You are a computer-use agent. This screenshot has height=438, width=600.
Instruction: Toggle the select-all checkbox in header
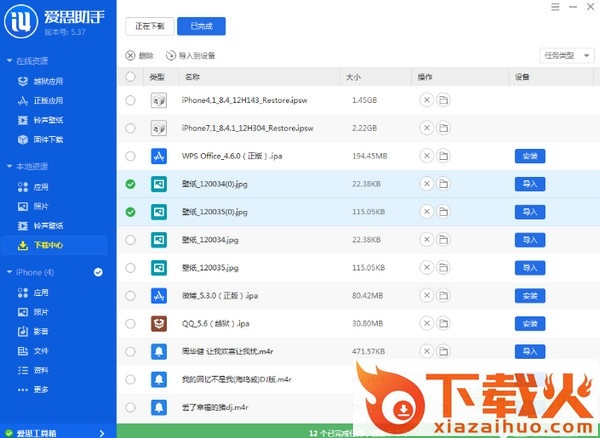point(130,76)
